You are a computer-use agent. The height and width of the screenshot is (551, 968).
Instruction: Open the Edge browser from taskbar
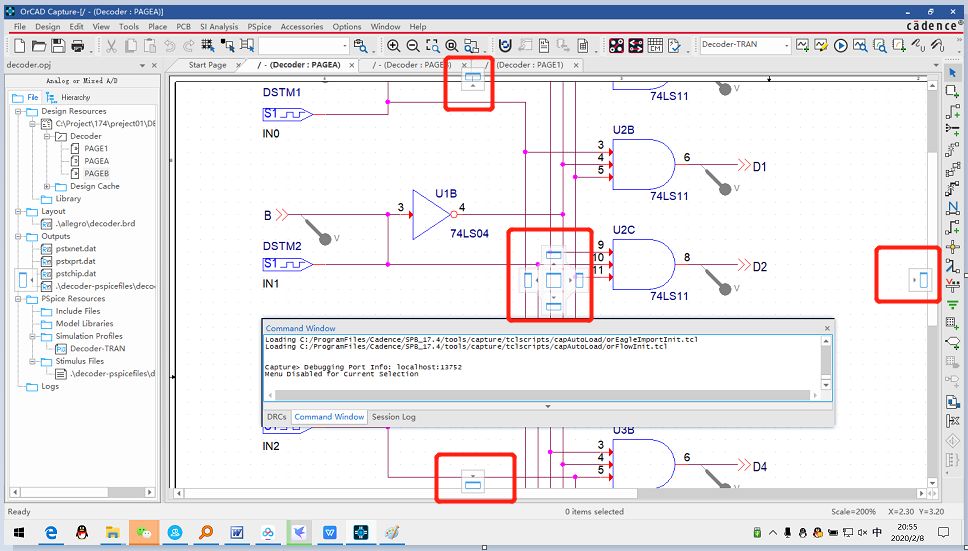coord(51,532)
